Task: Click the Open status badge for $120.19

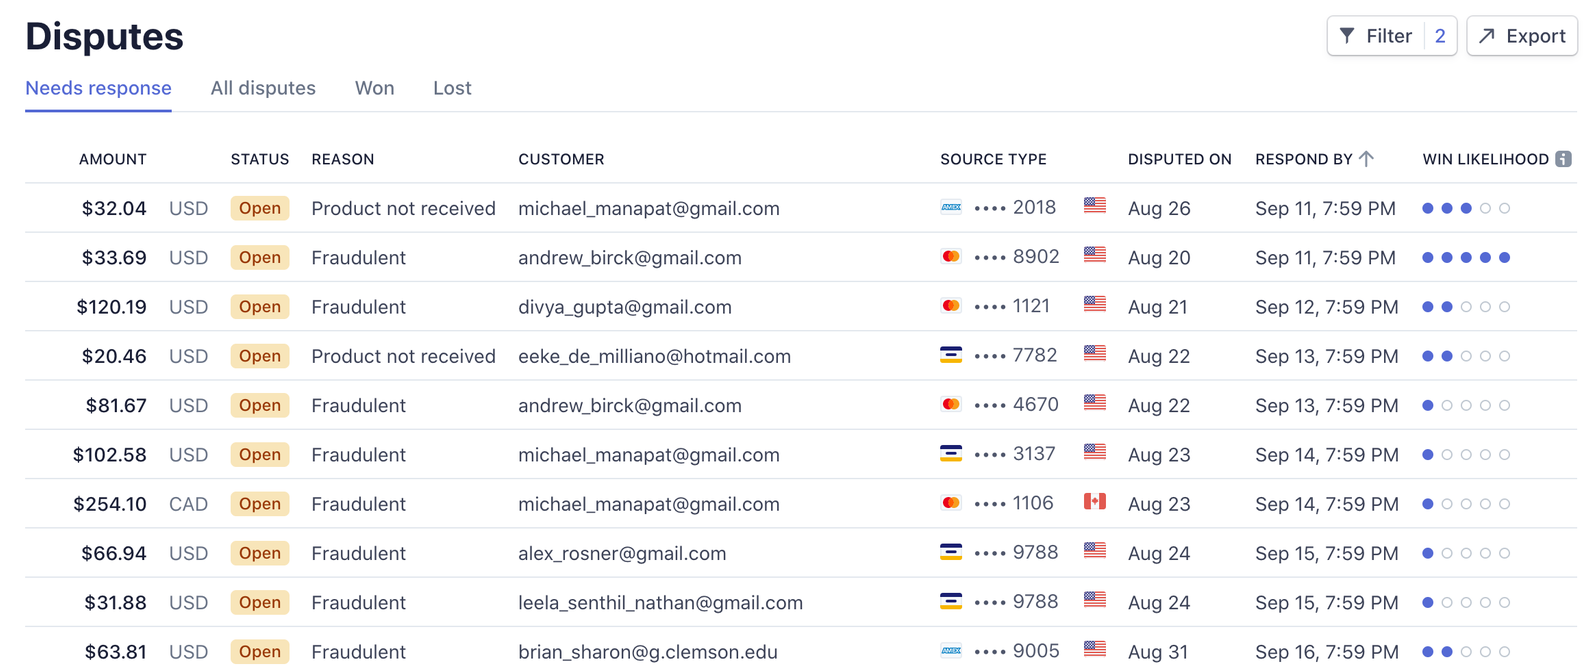Action: click(x=260, y=307)
